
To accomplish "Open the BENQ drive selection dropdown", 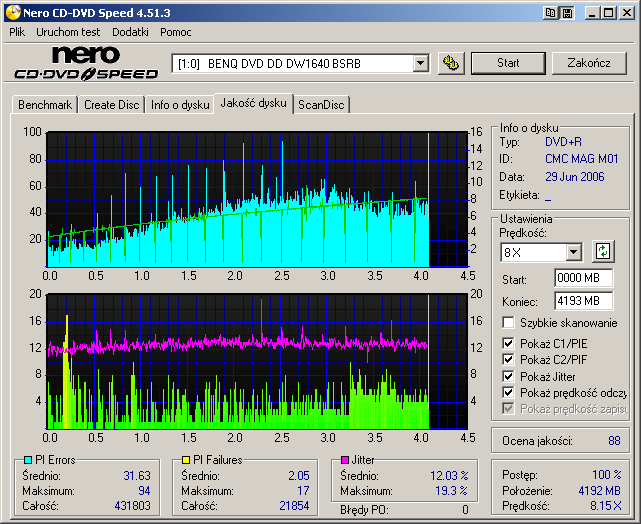I will click(420, 64).
